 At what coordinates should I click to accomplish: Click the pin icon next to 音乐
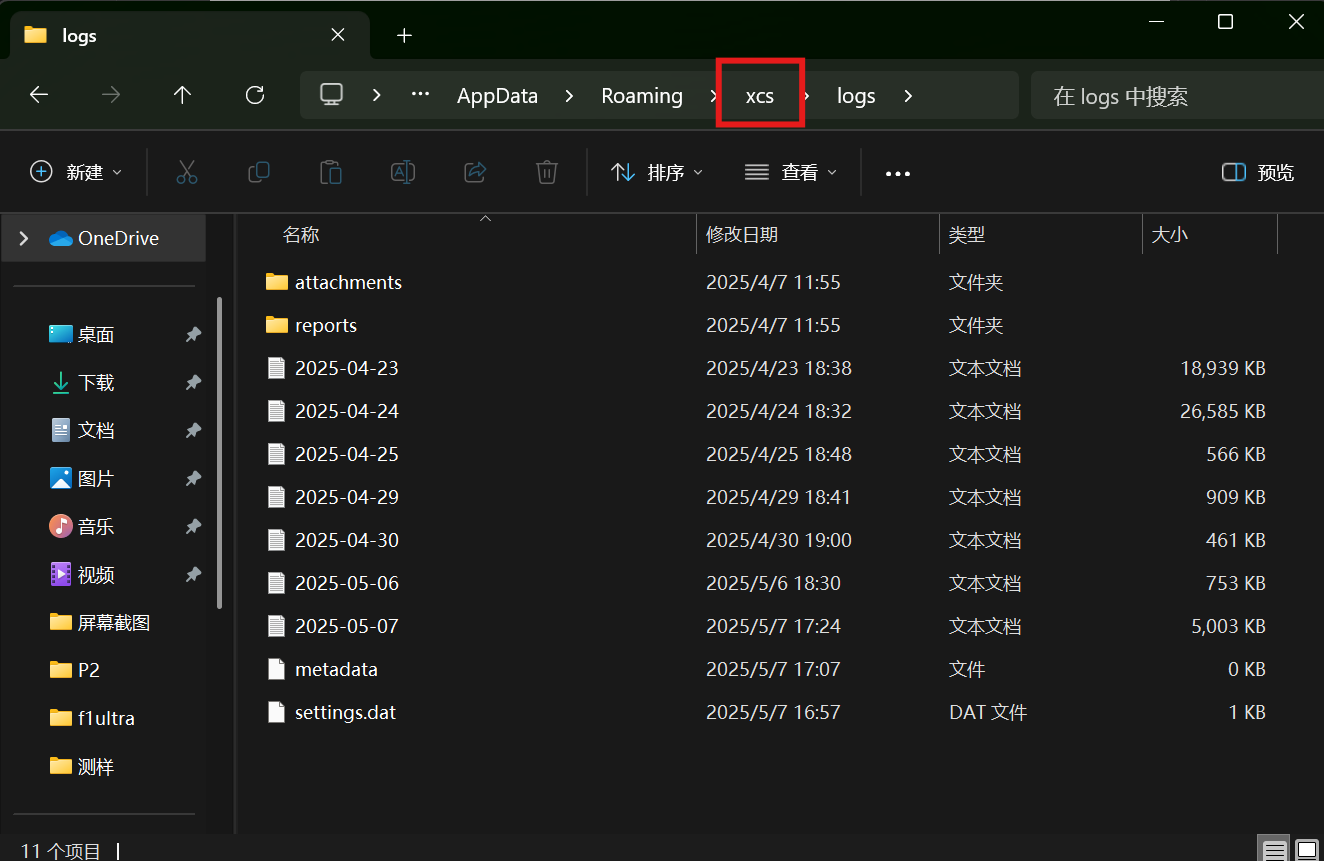coord(193,527)
